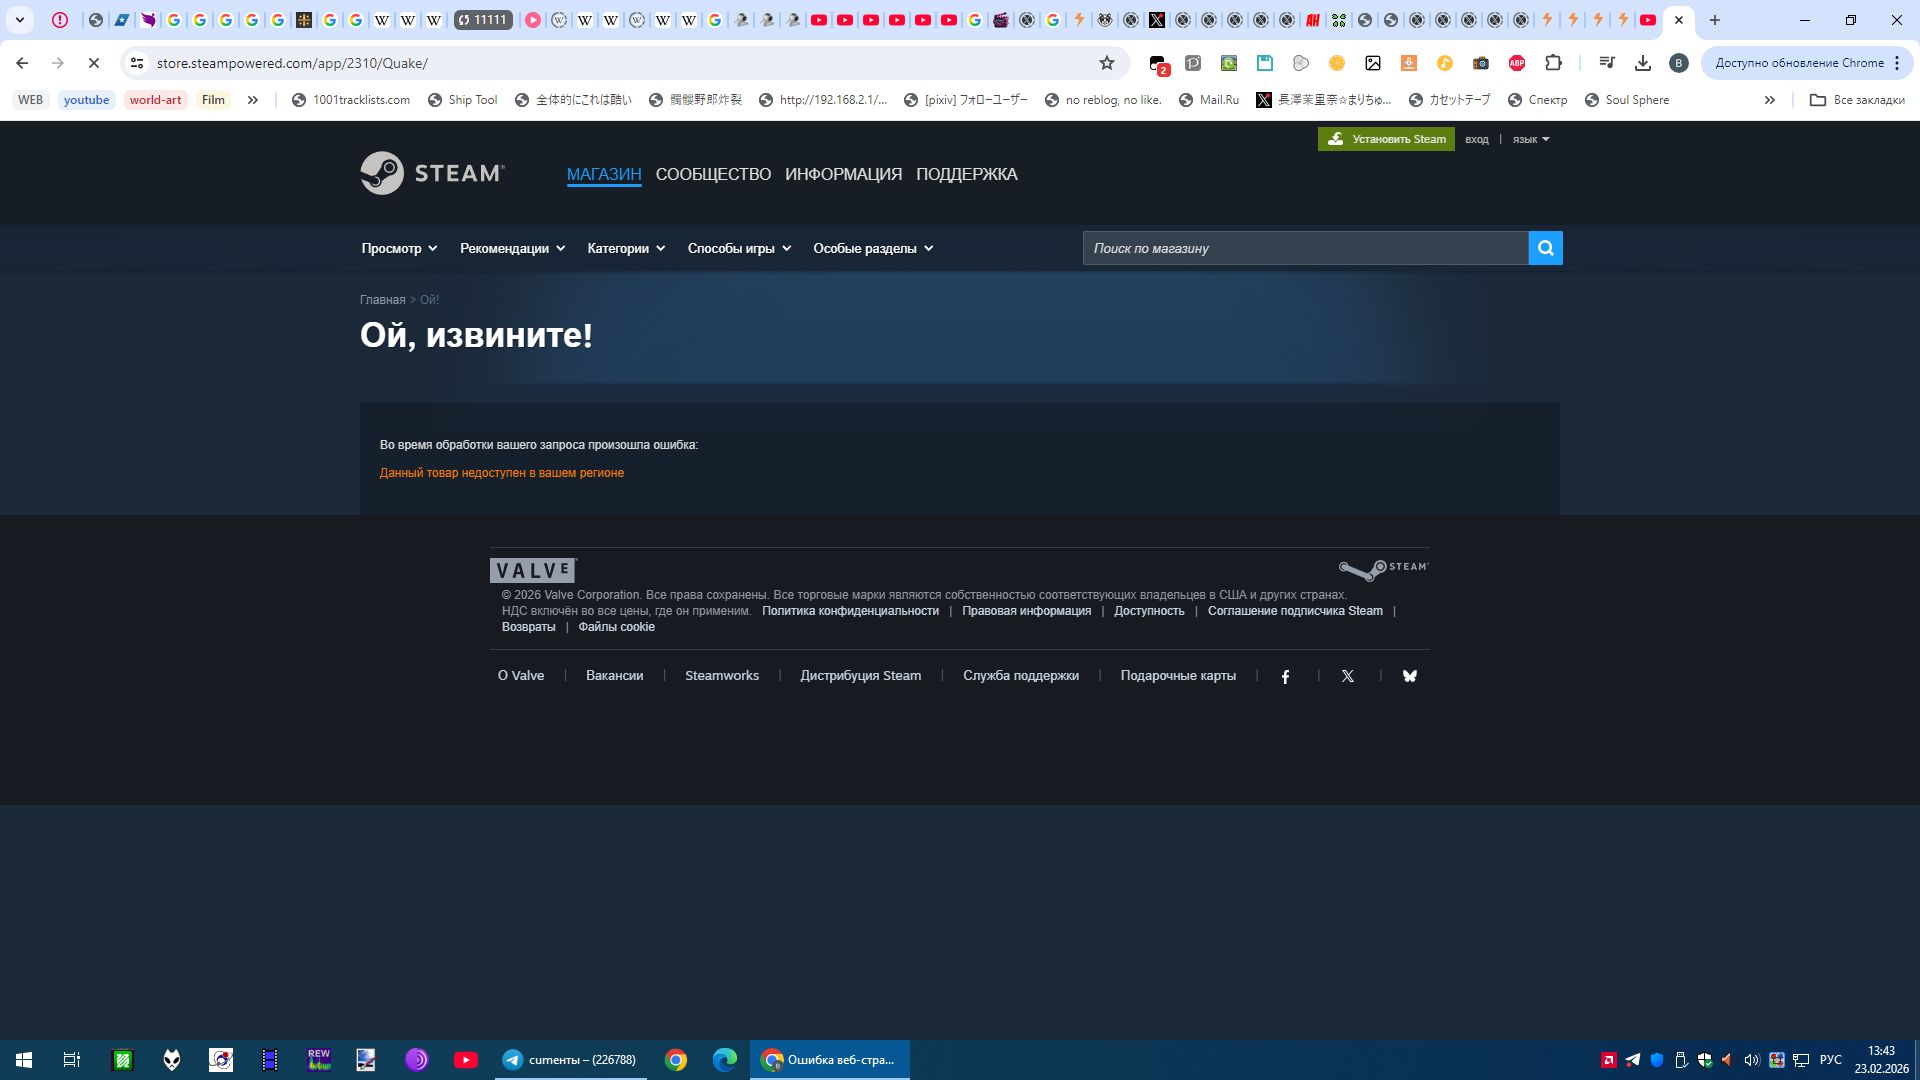Stop loading the page with the X button

coord(94,63)
